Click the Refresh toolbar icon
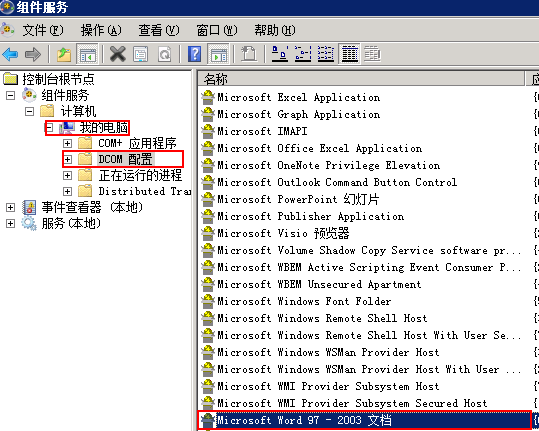This screenshot has height=431, width=539. tap(165, 54)
